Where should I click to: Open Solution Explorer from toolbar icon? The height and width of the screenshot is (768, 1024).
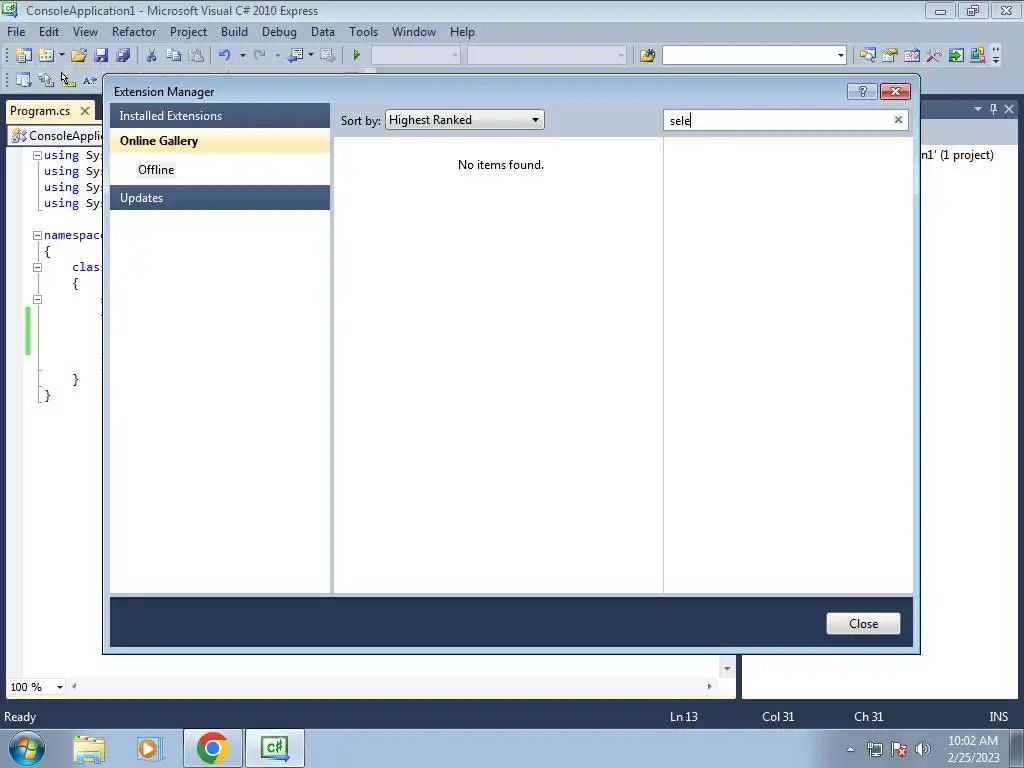(x=867, y=56)
